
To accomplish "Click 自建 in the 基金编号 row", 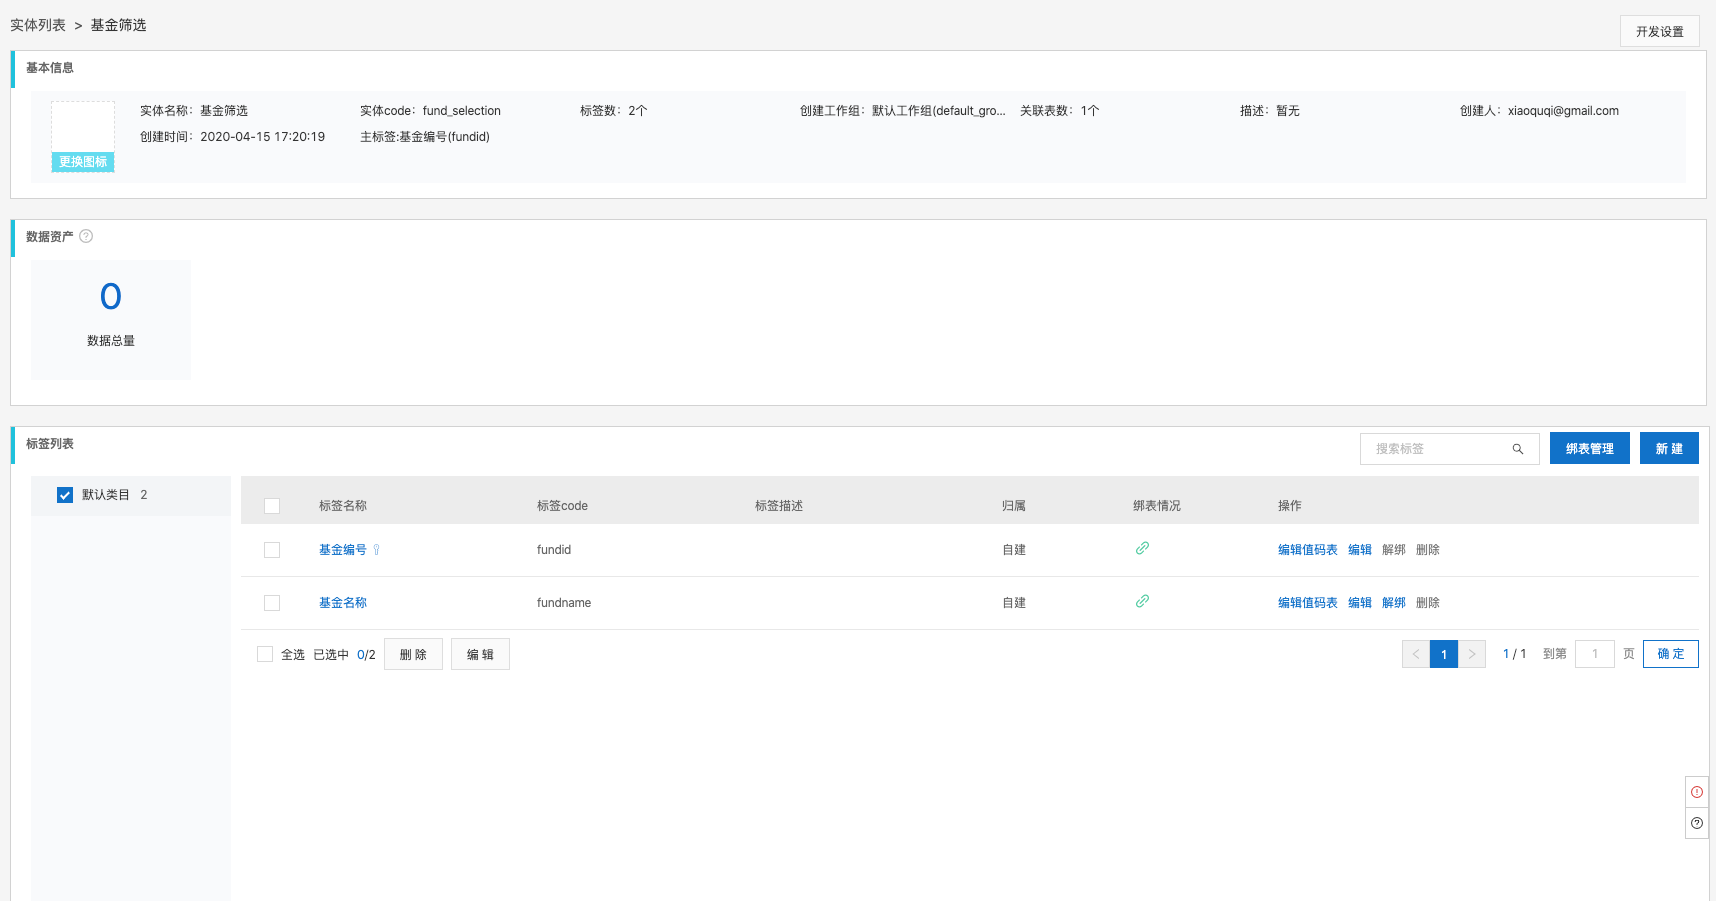I will (1014, 550).
